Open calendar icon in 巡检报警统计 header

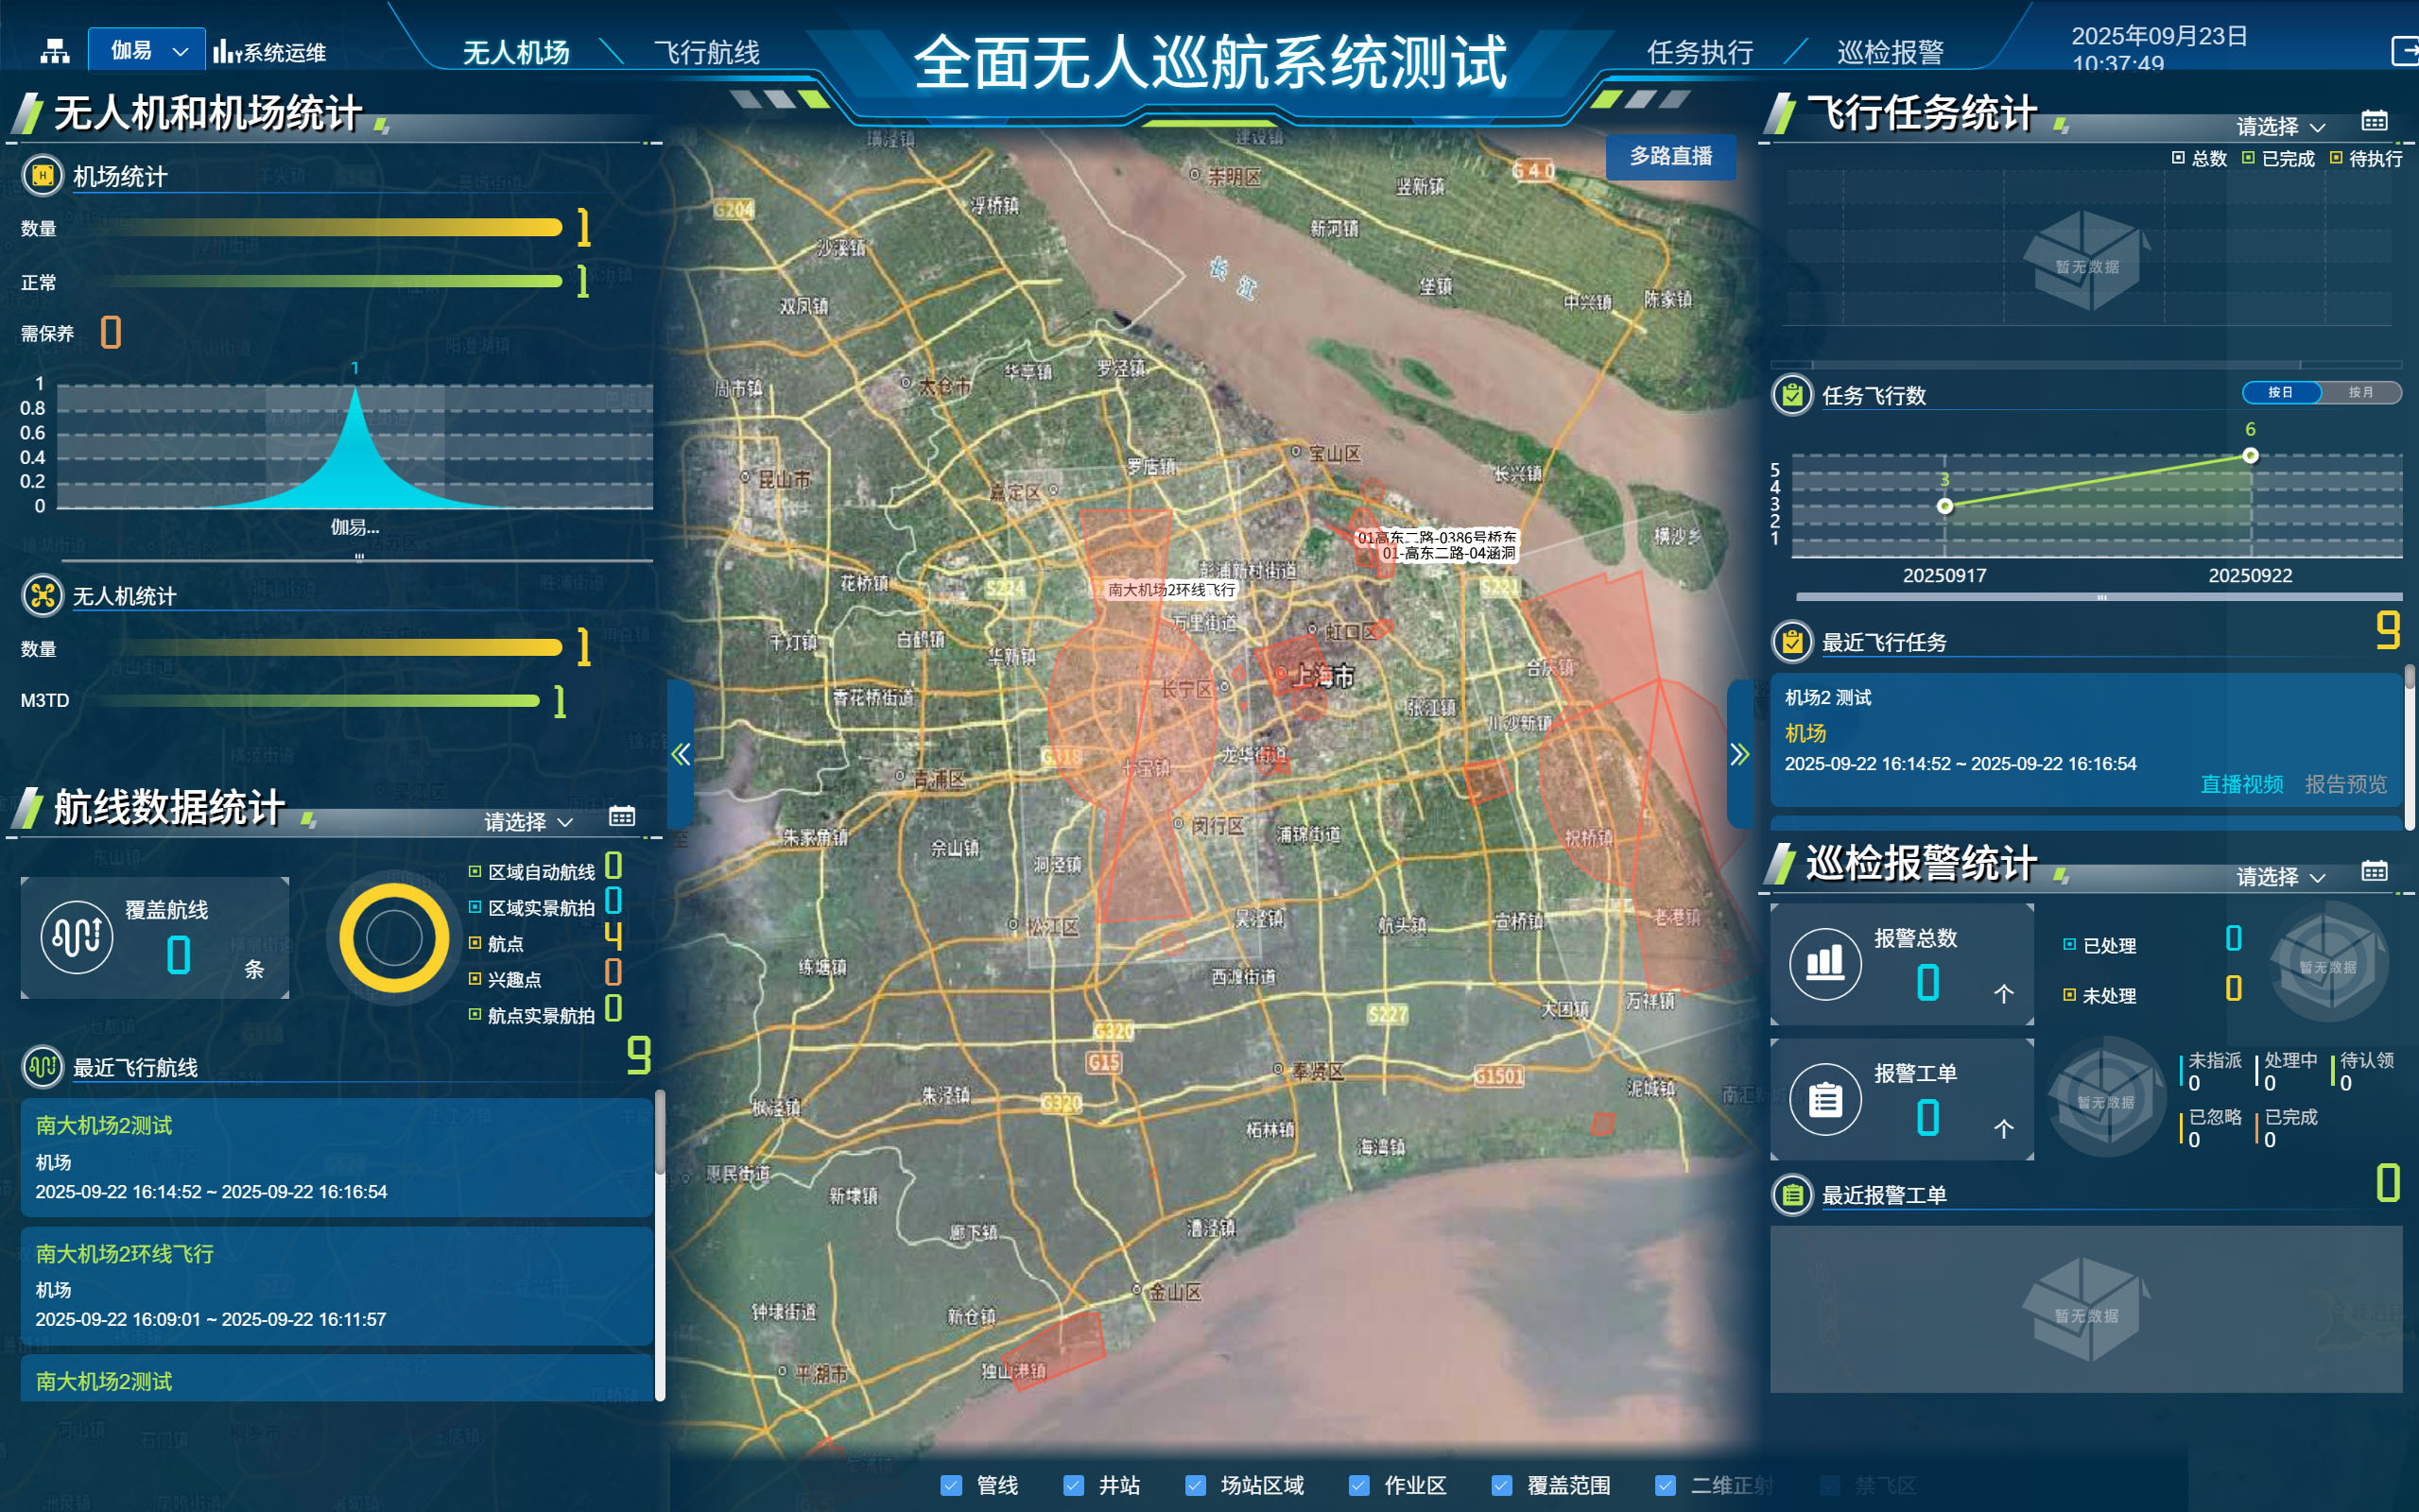[2374, 872]
